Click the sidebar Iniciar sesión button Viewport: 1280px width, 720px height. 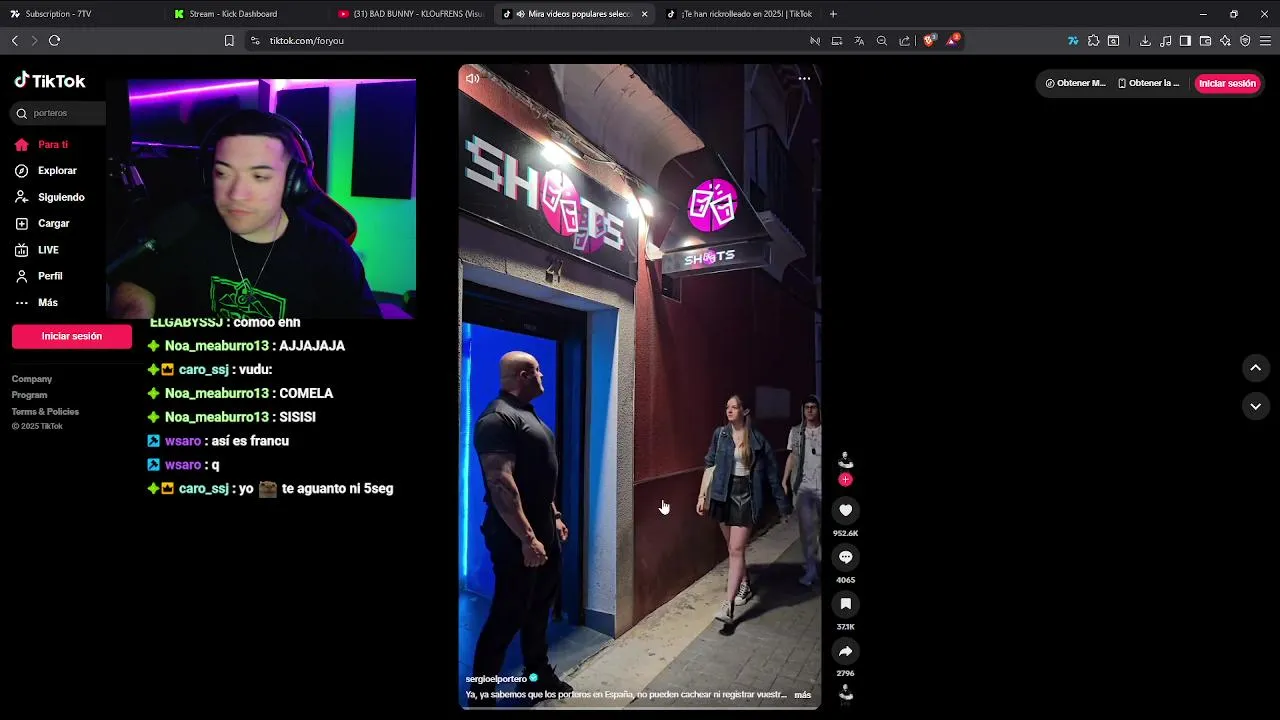pos(72,336)
